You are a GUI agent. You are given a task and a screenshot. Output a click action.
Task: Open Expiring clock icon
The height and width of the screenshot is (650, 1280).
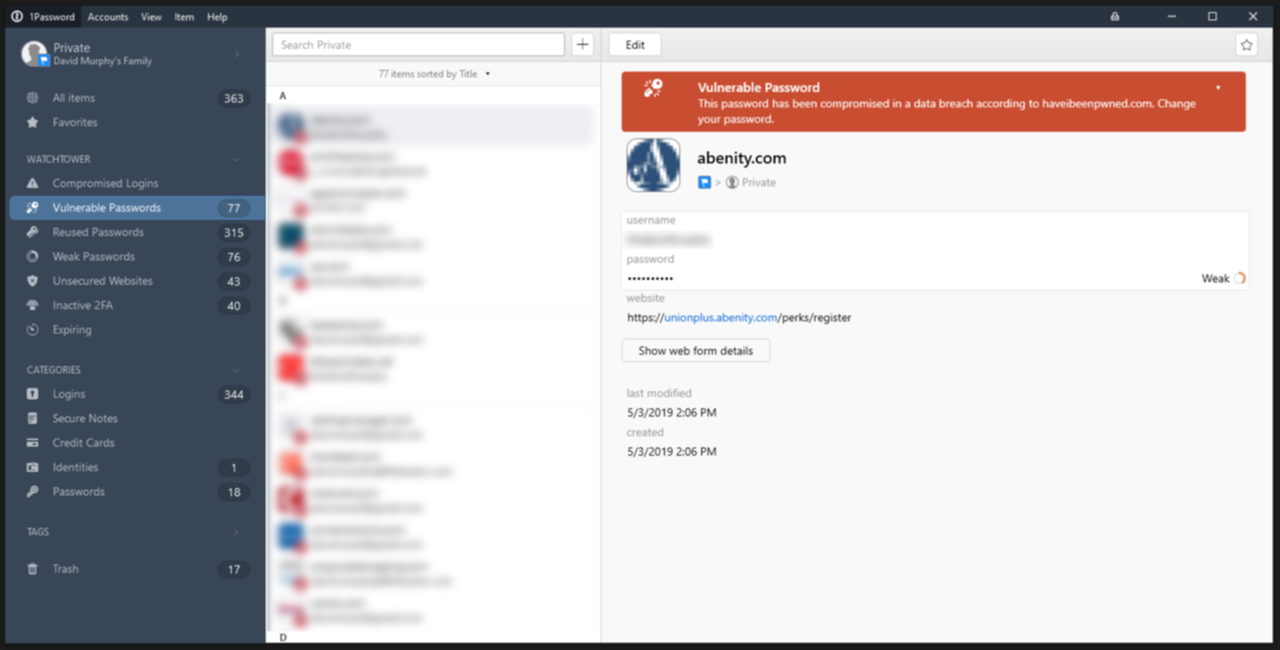[33, 329]
